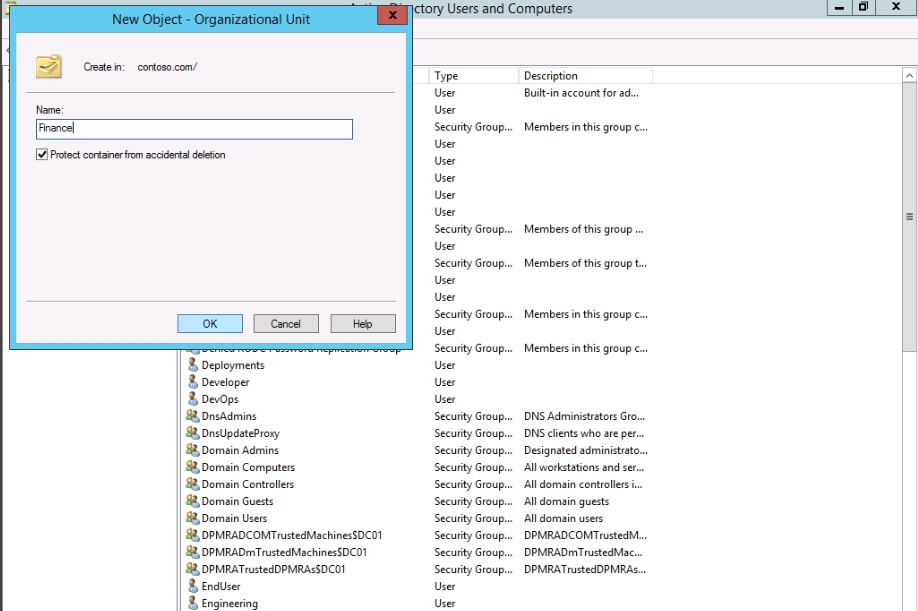The image size is (918, 611).
Task: Sort list by the Description column header
Action: (x=584, y=76)
